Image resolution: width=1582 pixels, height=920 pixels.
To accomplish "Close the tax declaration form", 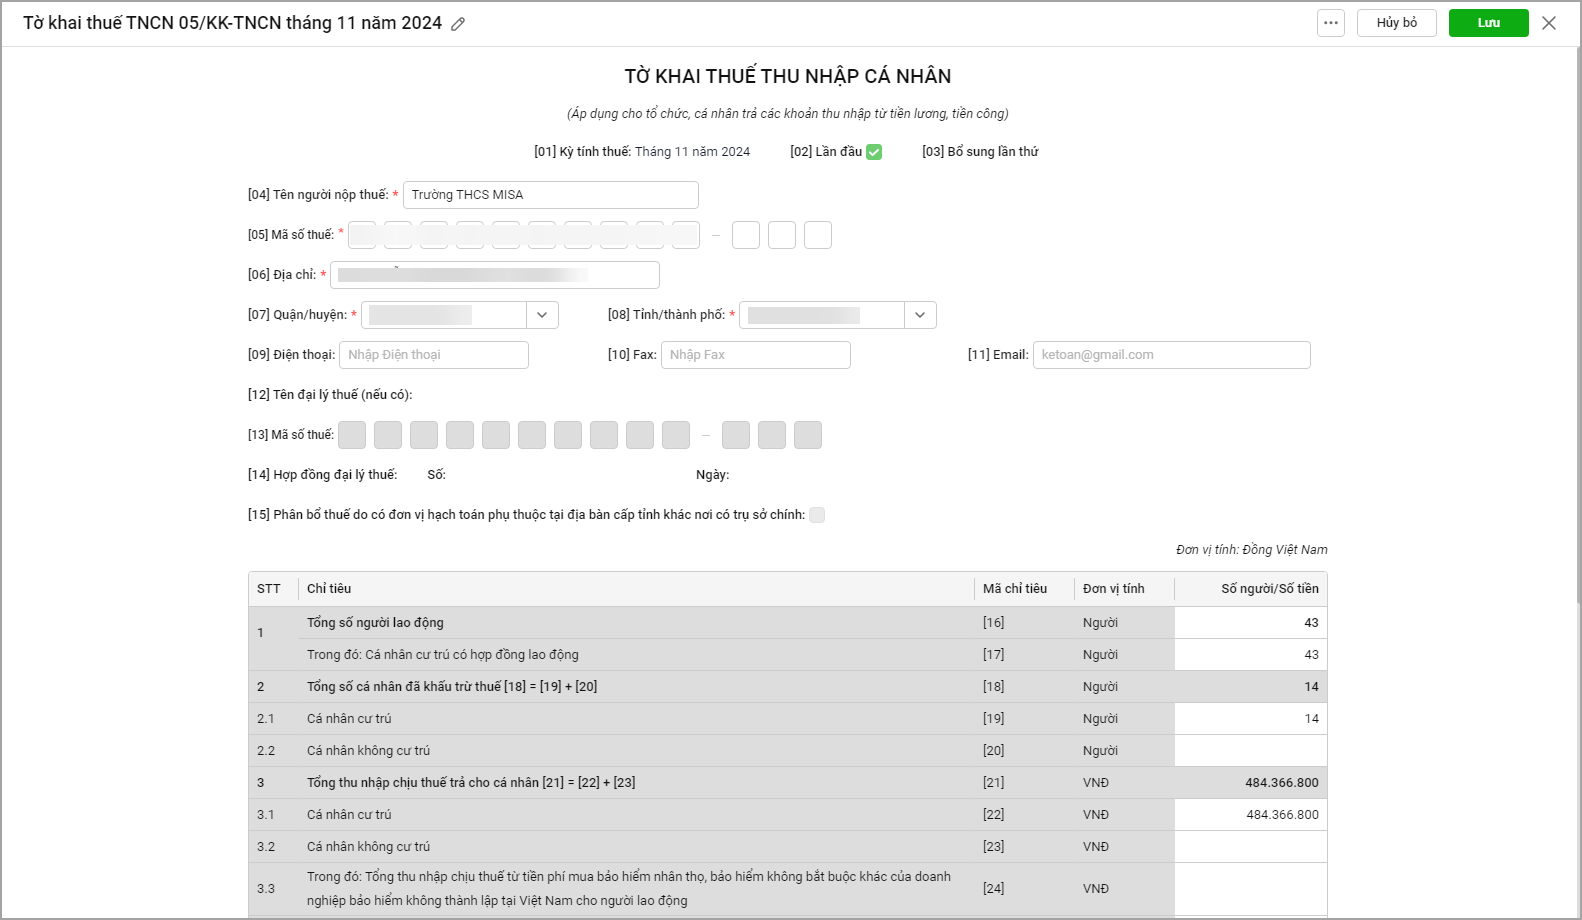I will 1548,23.
